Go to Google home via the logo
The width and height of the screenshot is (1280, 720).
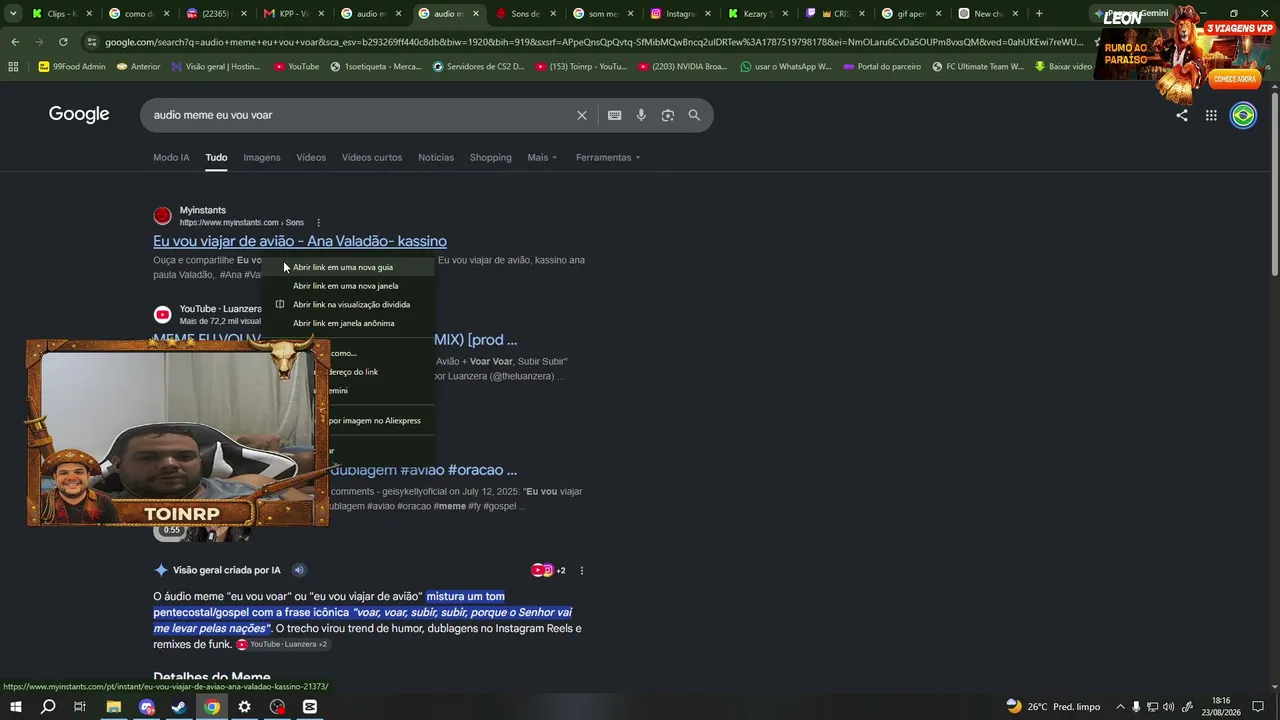[x=79, y=114]
